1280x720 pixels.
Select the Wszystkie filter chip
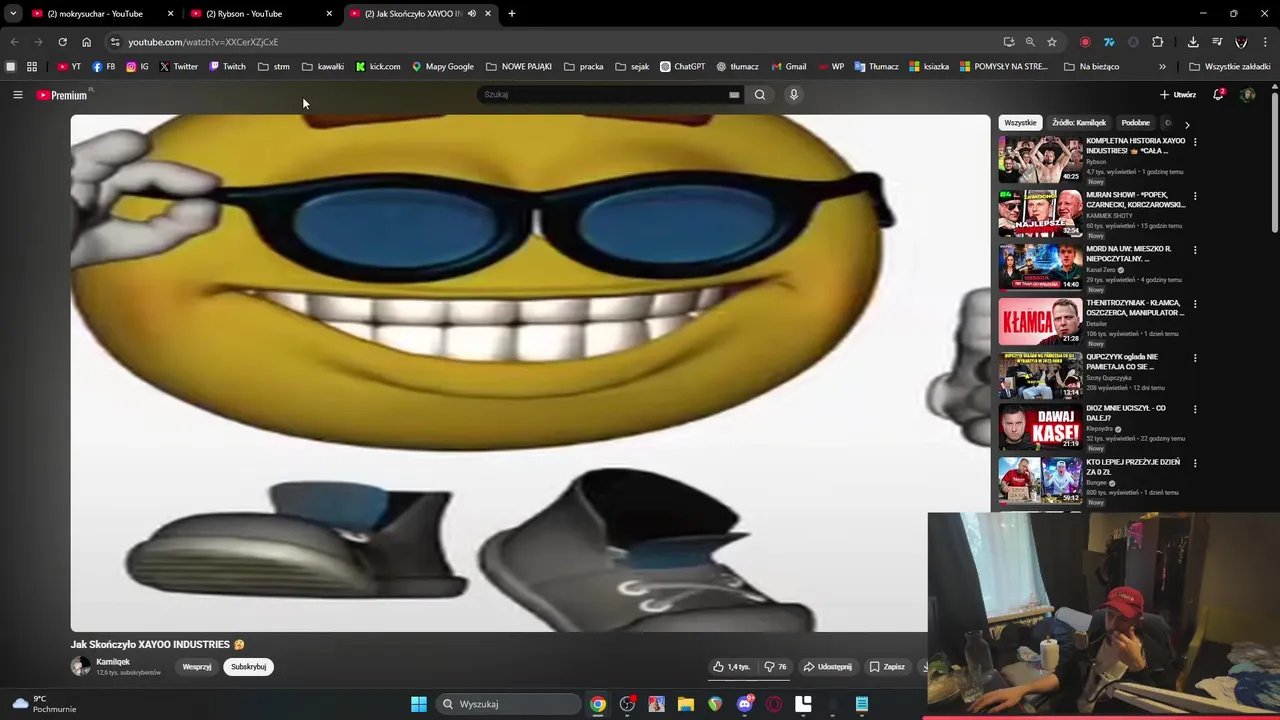click(x=1020, y=123)
